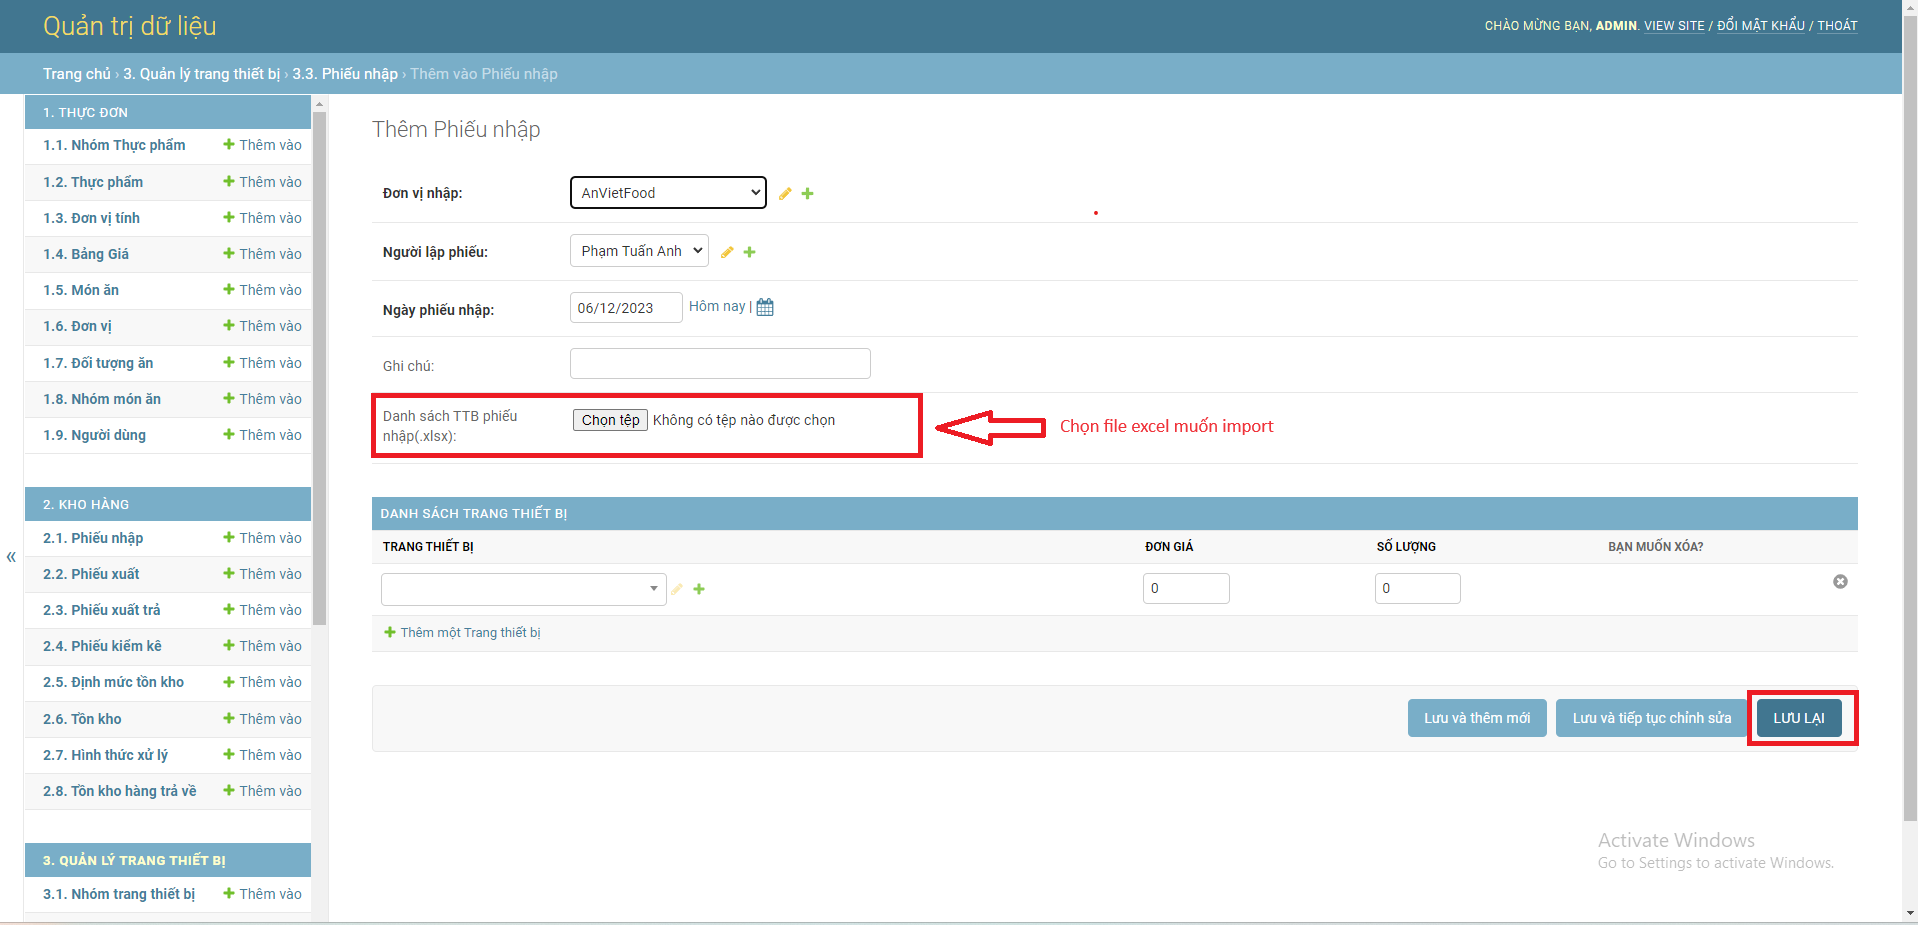
Task: Click the LƯU LẠI save button
Action: (x=1798, y=718)
